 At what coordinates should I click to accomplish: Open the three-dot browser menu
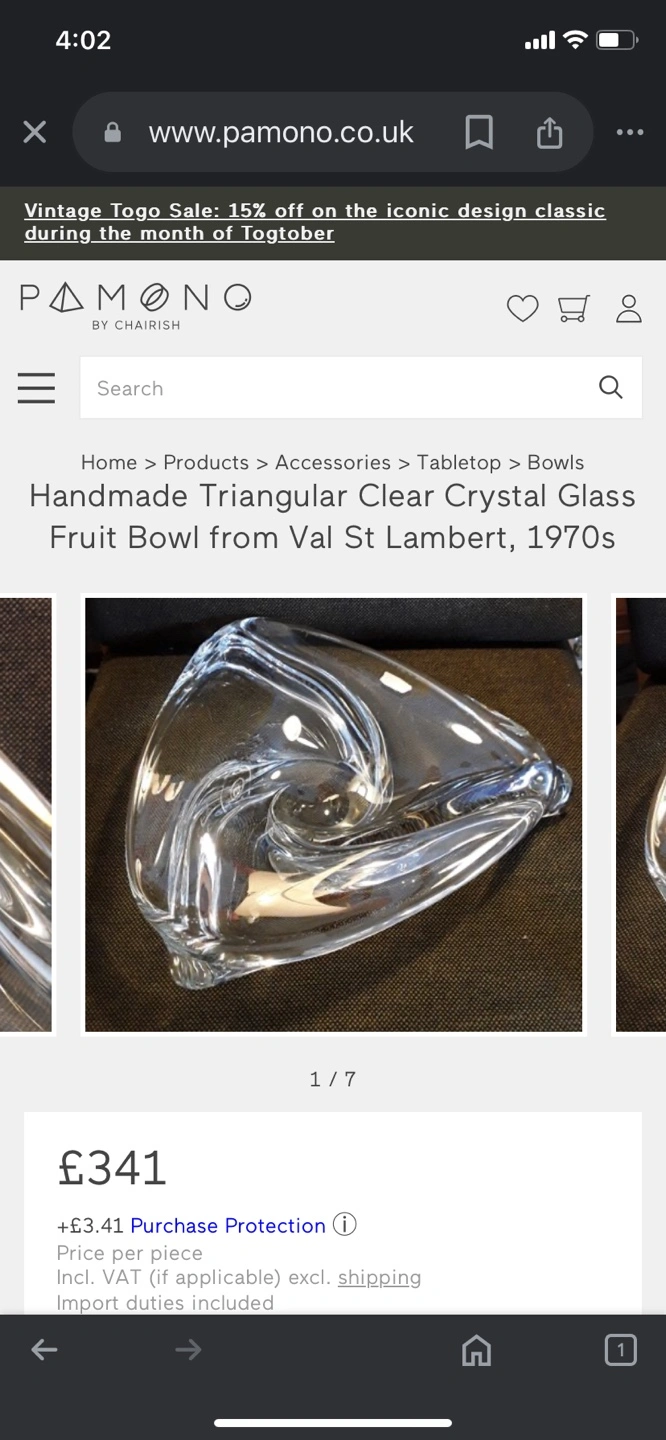(x=630, y=132)
